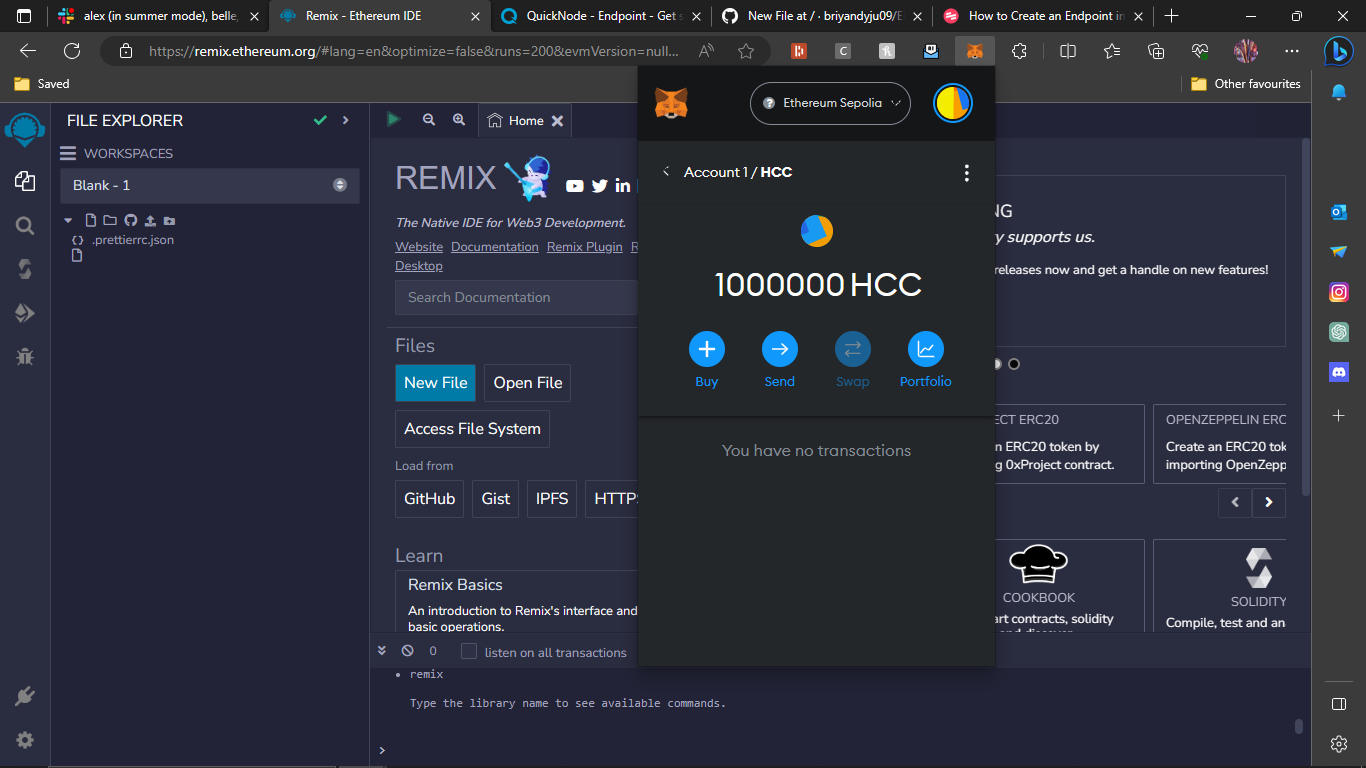
Task: Click the GitHub gist publish icon
Action: click(130, 220)
